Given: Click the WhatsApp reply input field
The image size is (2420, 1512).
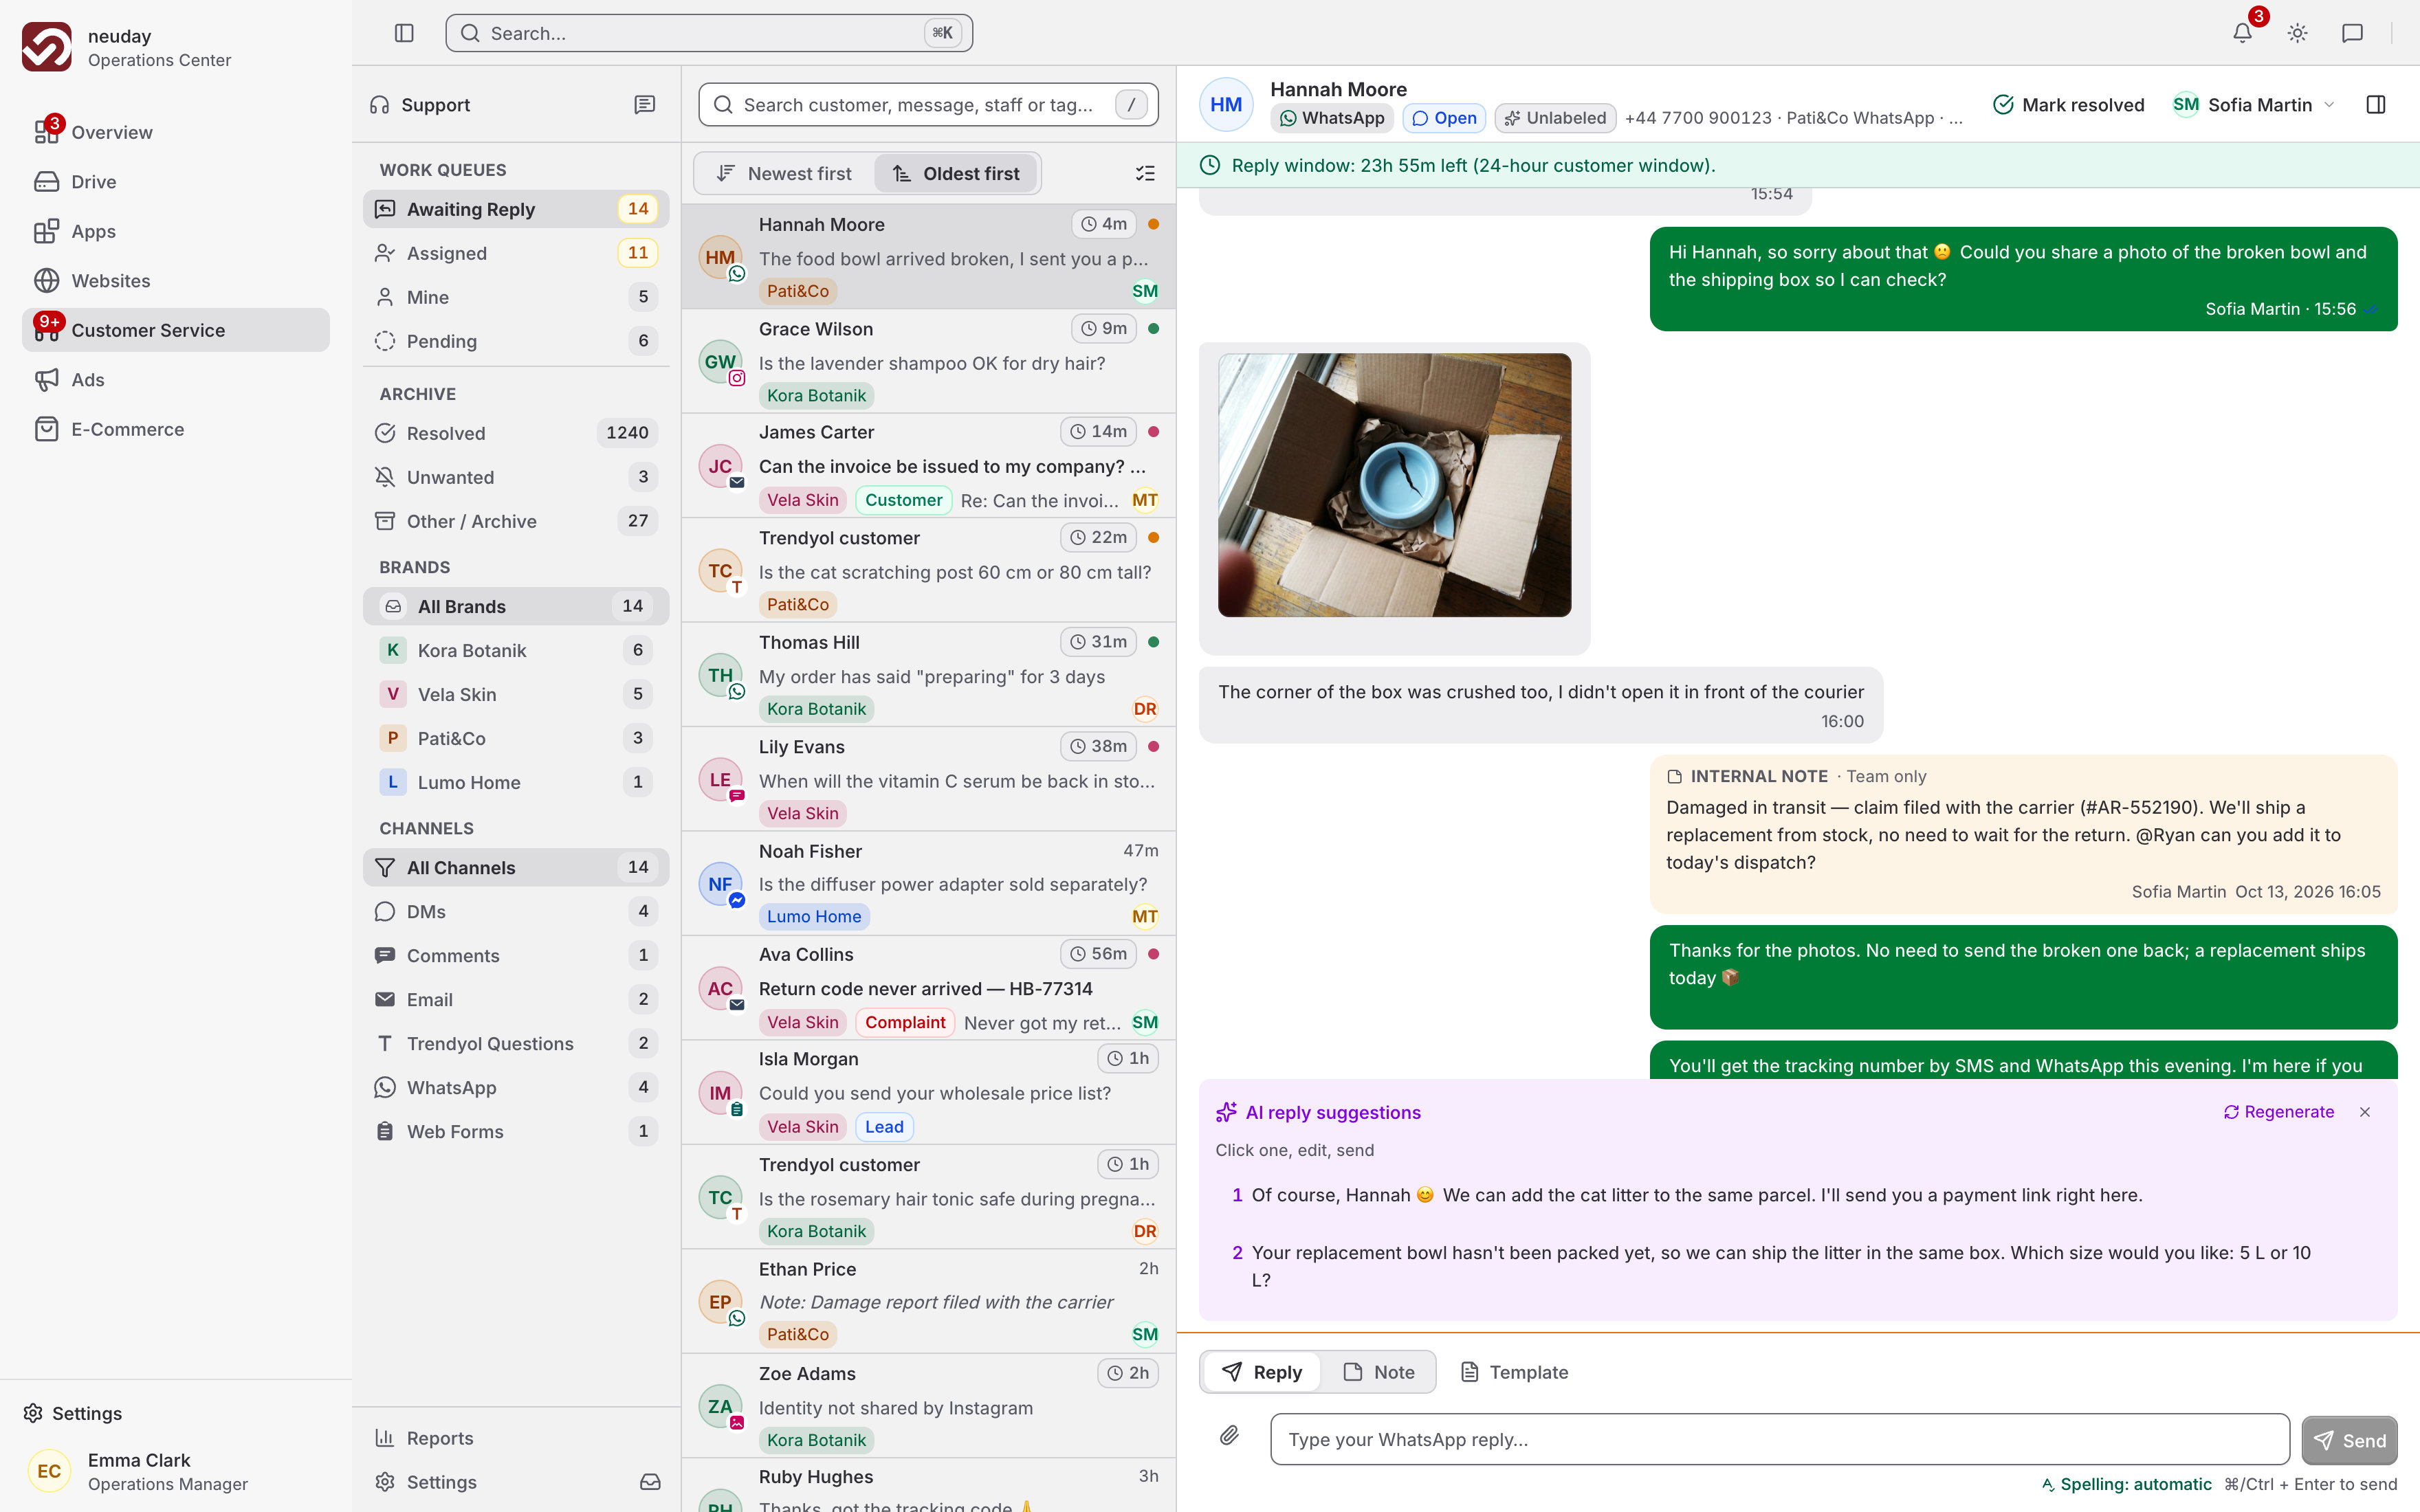Looking at the screenshot, I should [x=1780, y=1439].
